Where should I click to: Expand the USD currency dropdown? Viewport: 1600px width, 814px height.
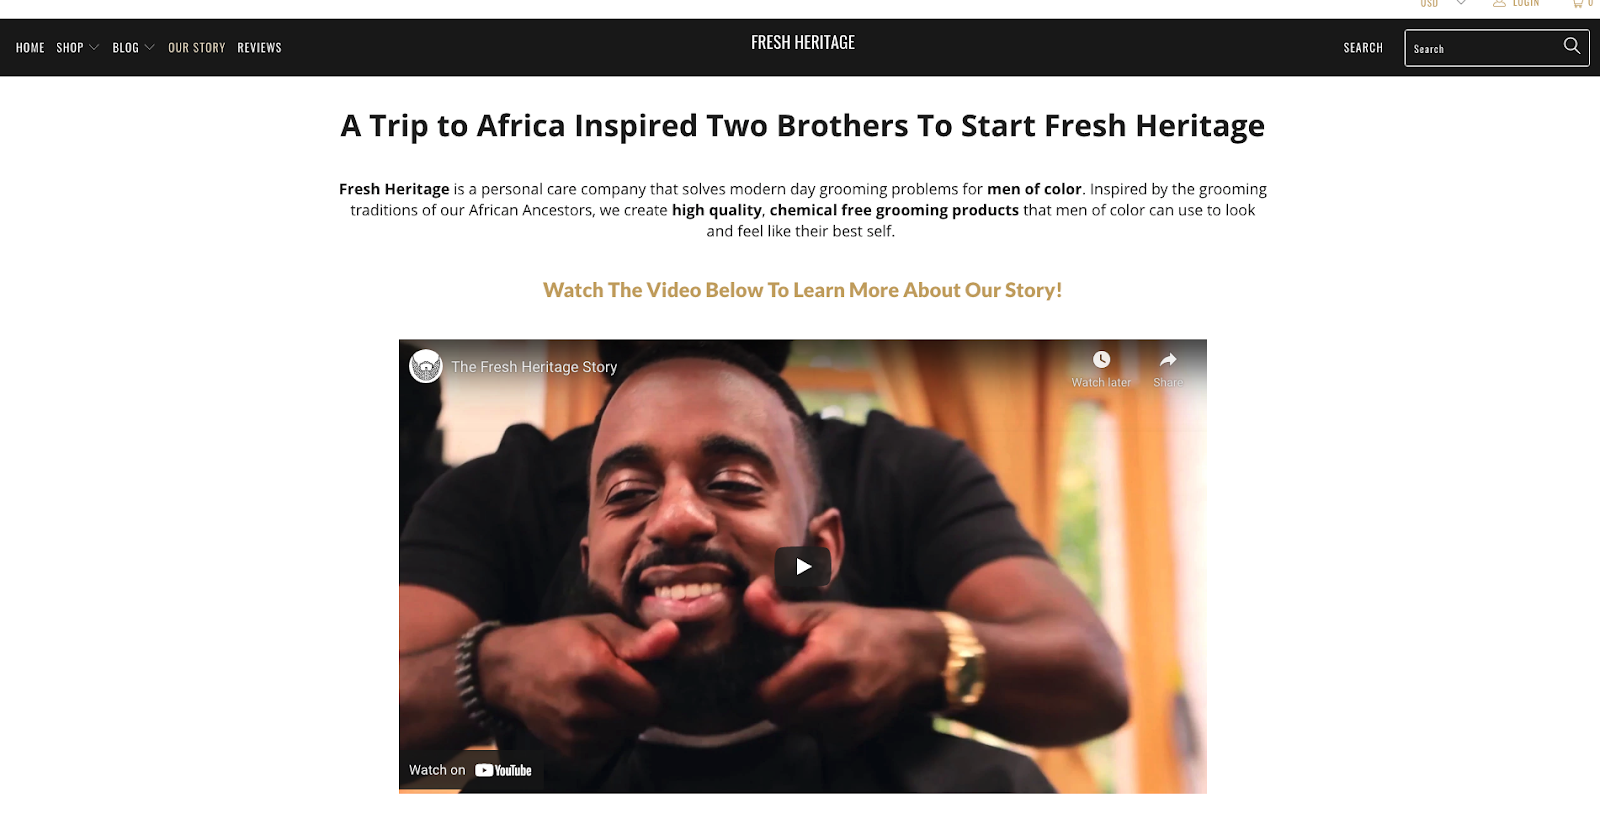click(1461, 4)
